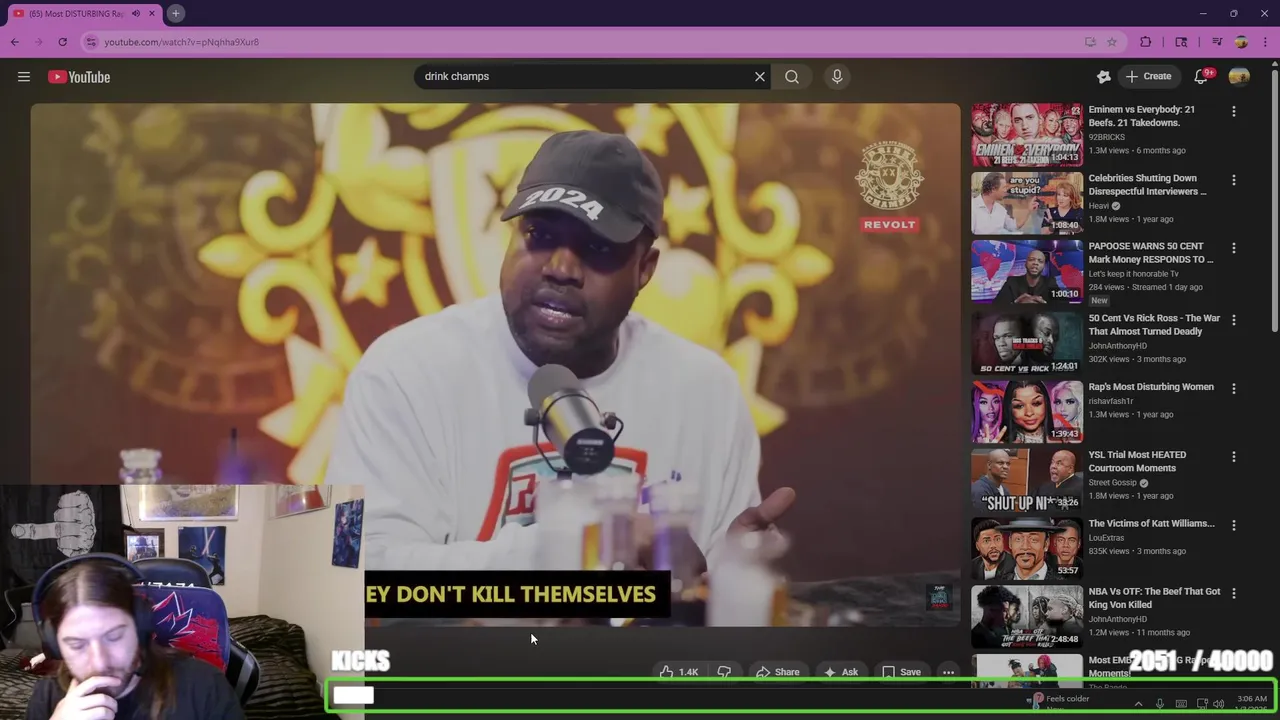Clear the search box with X
The width and height of the screenshot is (1280, 720).
760,77
